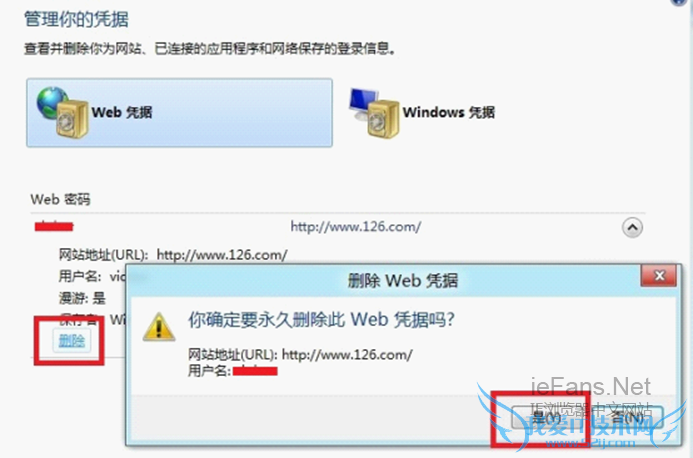Click the redacted username in the credential row
The width and height of the screenshot is (693, 458).
click(54, 226)
